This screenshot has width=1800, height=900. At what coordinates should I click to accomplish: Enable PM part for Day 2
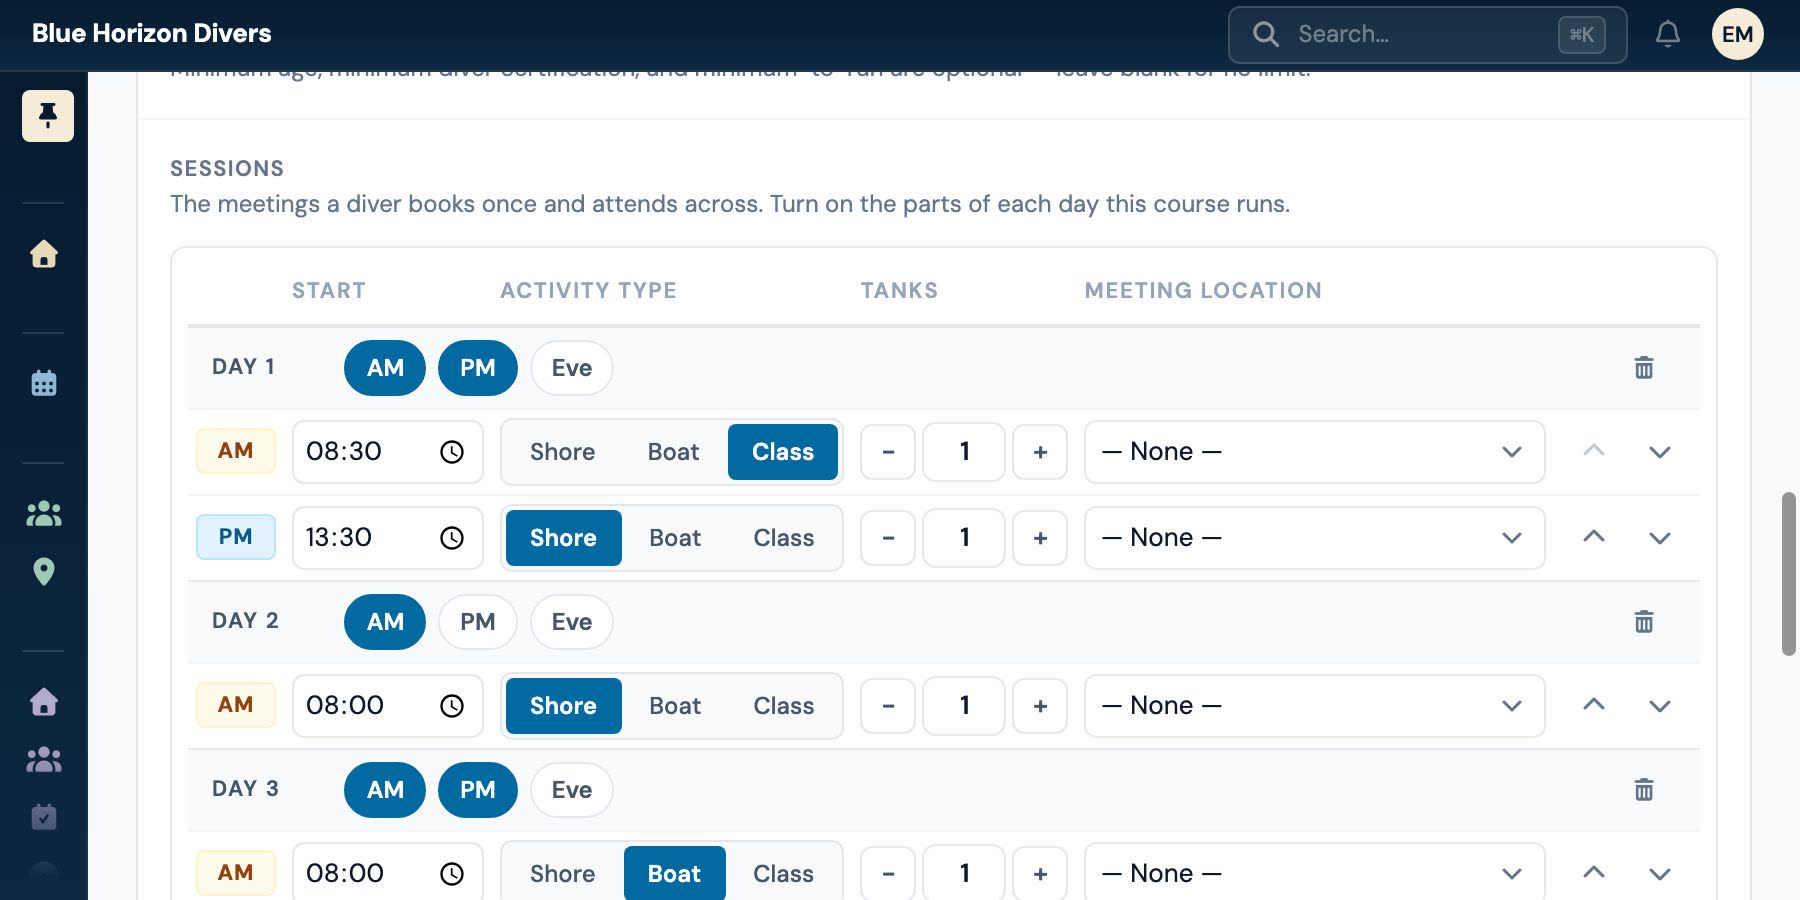(x=478, y=622)
